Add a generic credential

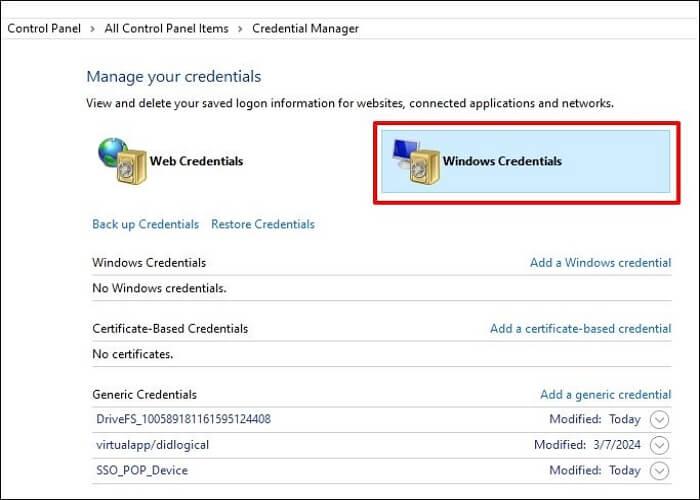(x=605, y=395)
